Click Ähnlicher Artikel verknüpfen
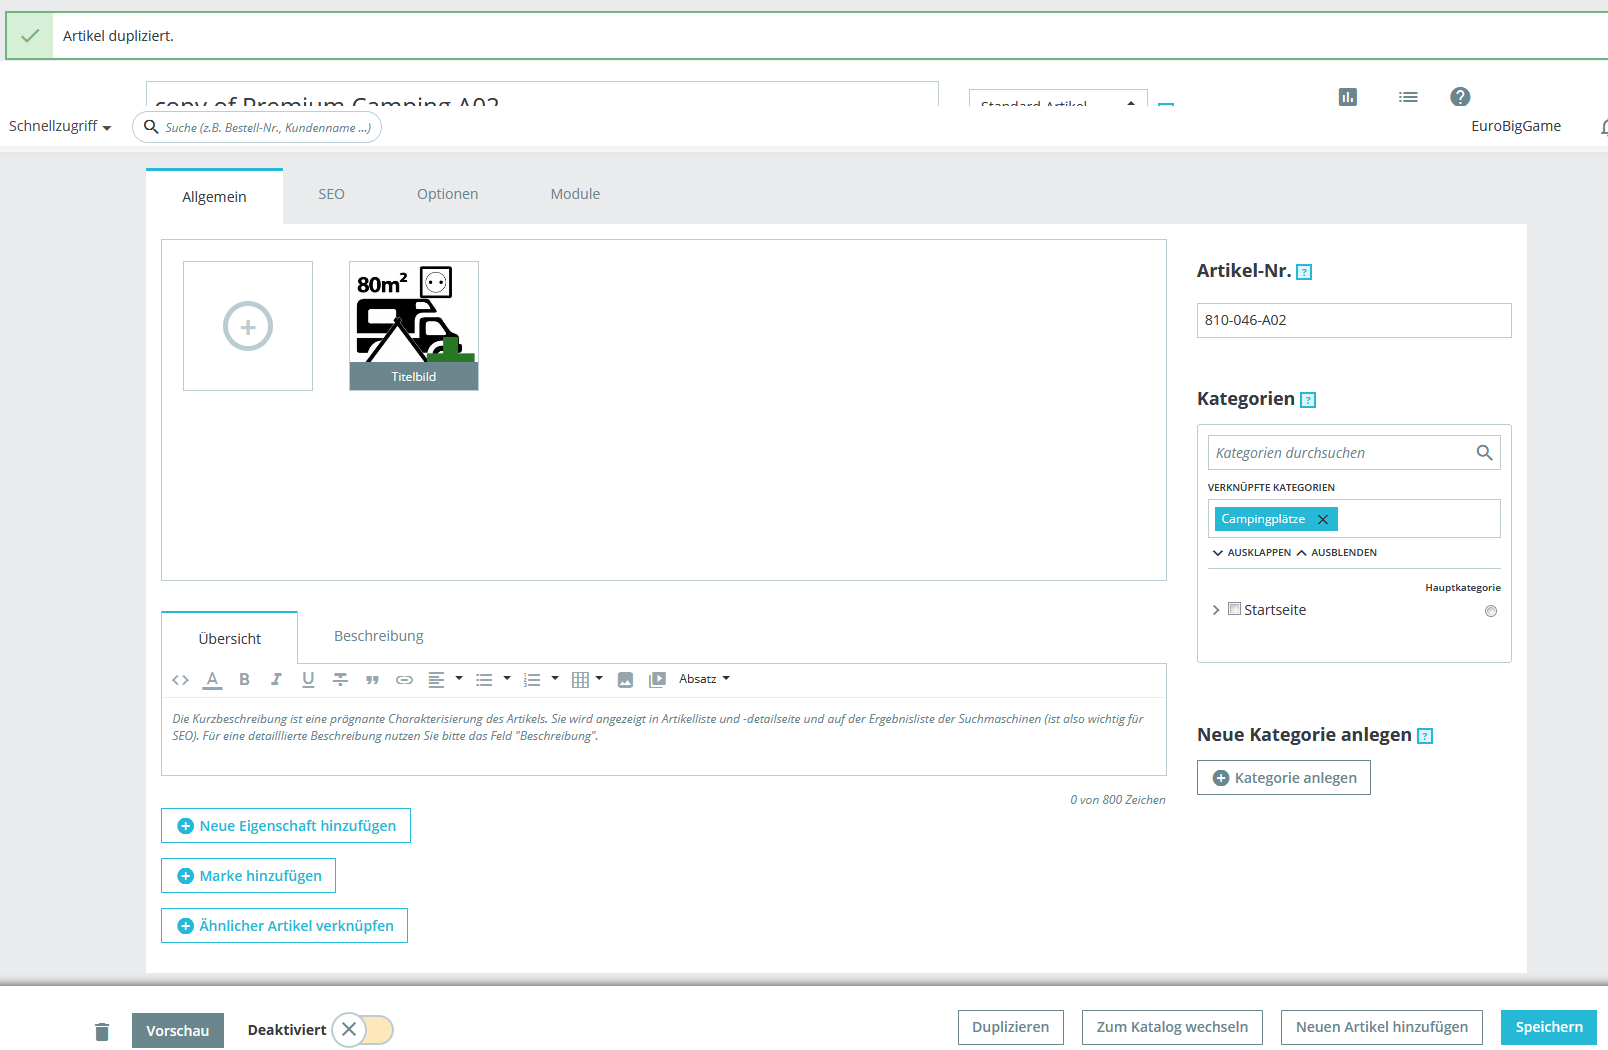This screenshot has width=1608, height=1050. pyautogui.click(x=284, y=926)
